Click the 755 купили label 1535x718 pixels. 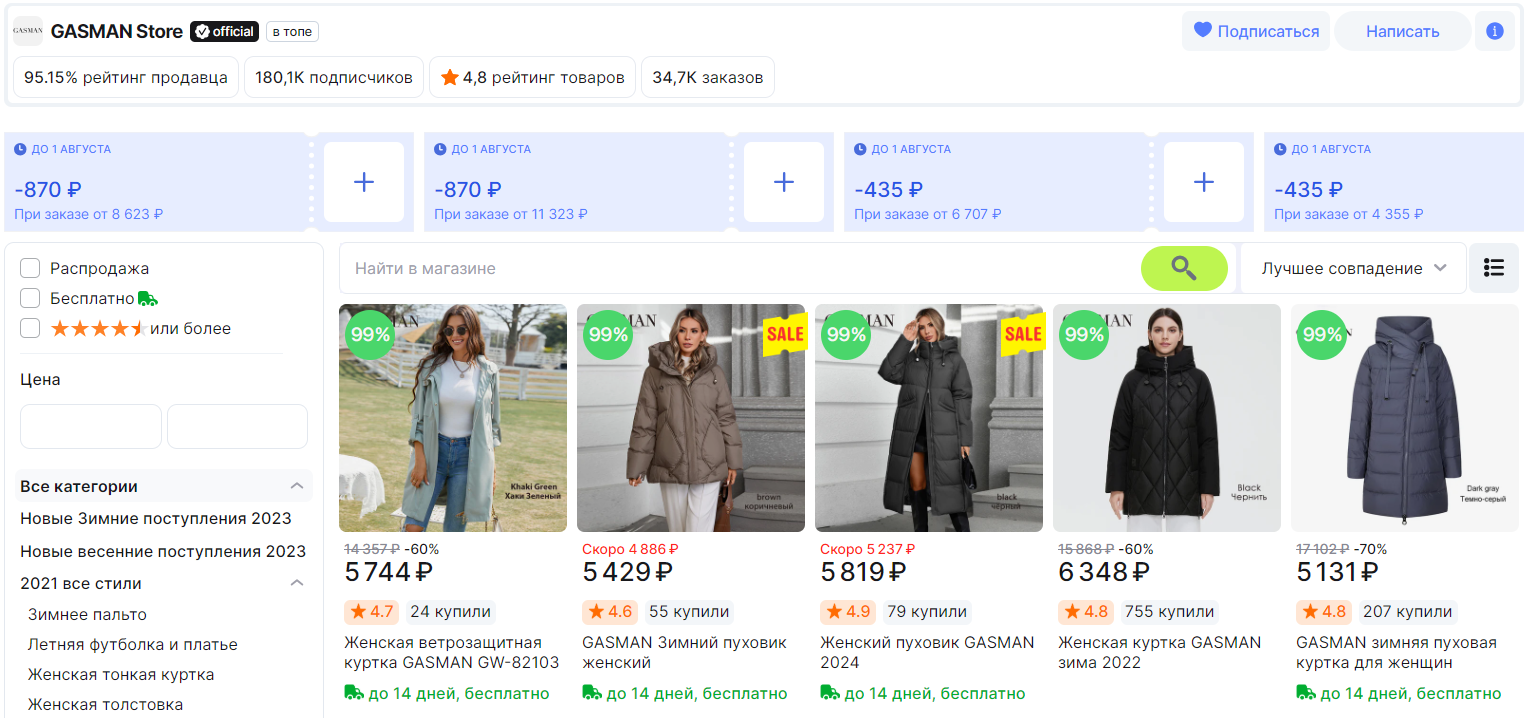pyautogui.click(x=1169, y=611)
